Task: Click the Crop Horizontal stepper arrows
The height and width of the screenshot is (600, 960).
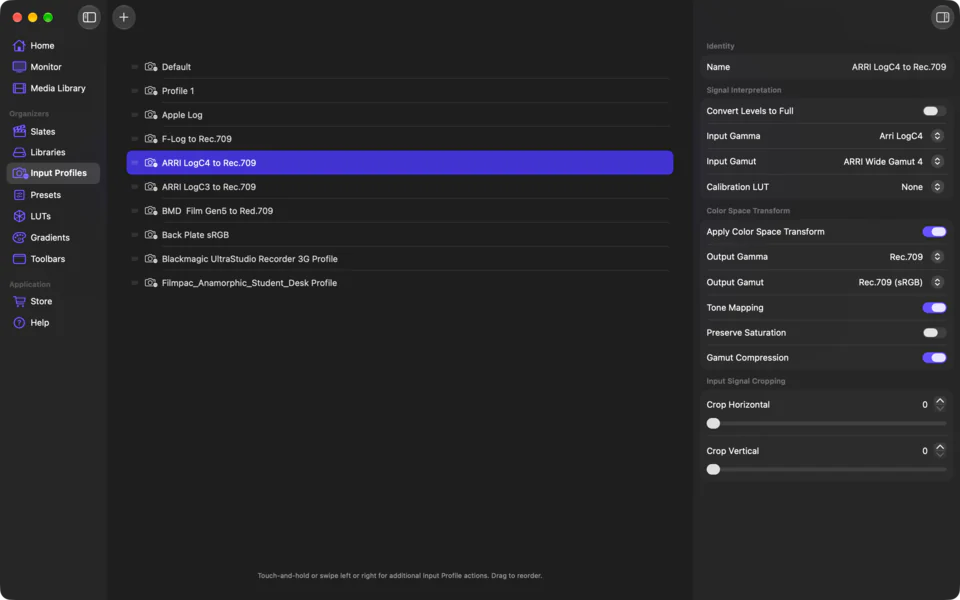Action: (x=940, y=404)
